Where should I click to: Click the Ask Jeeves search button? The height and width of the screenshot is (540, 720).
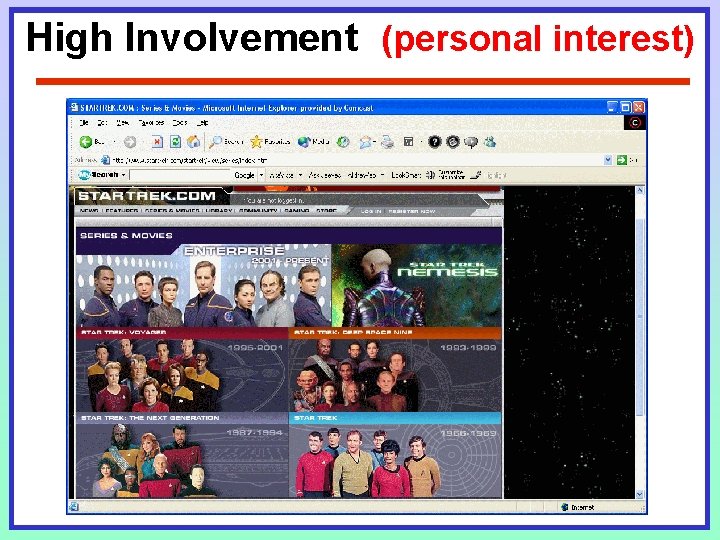point(325,175)
